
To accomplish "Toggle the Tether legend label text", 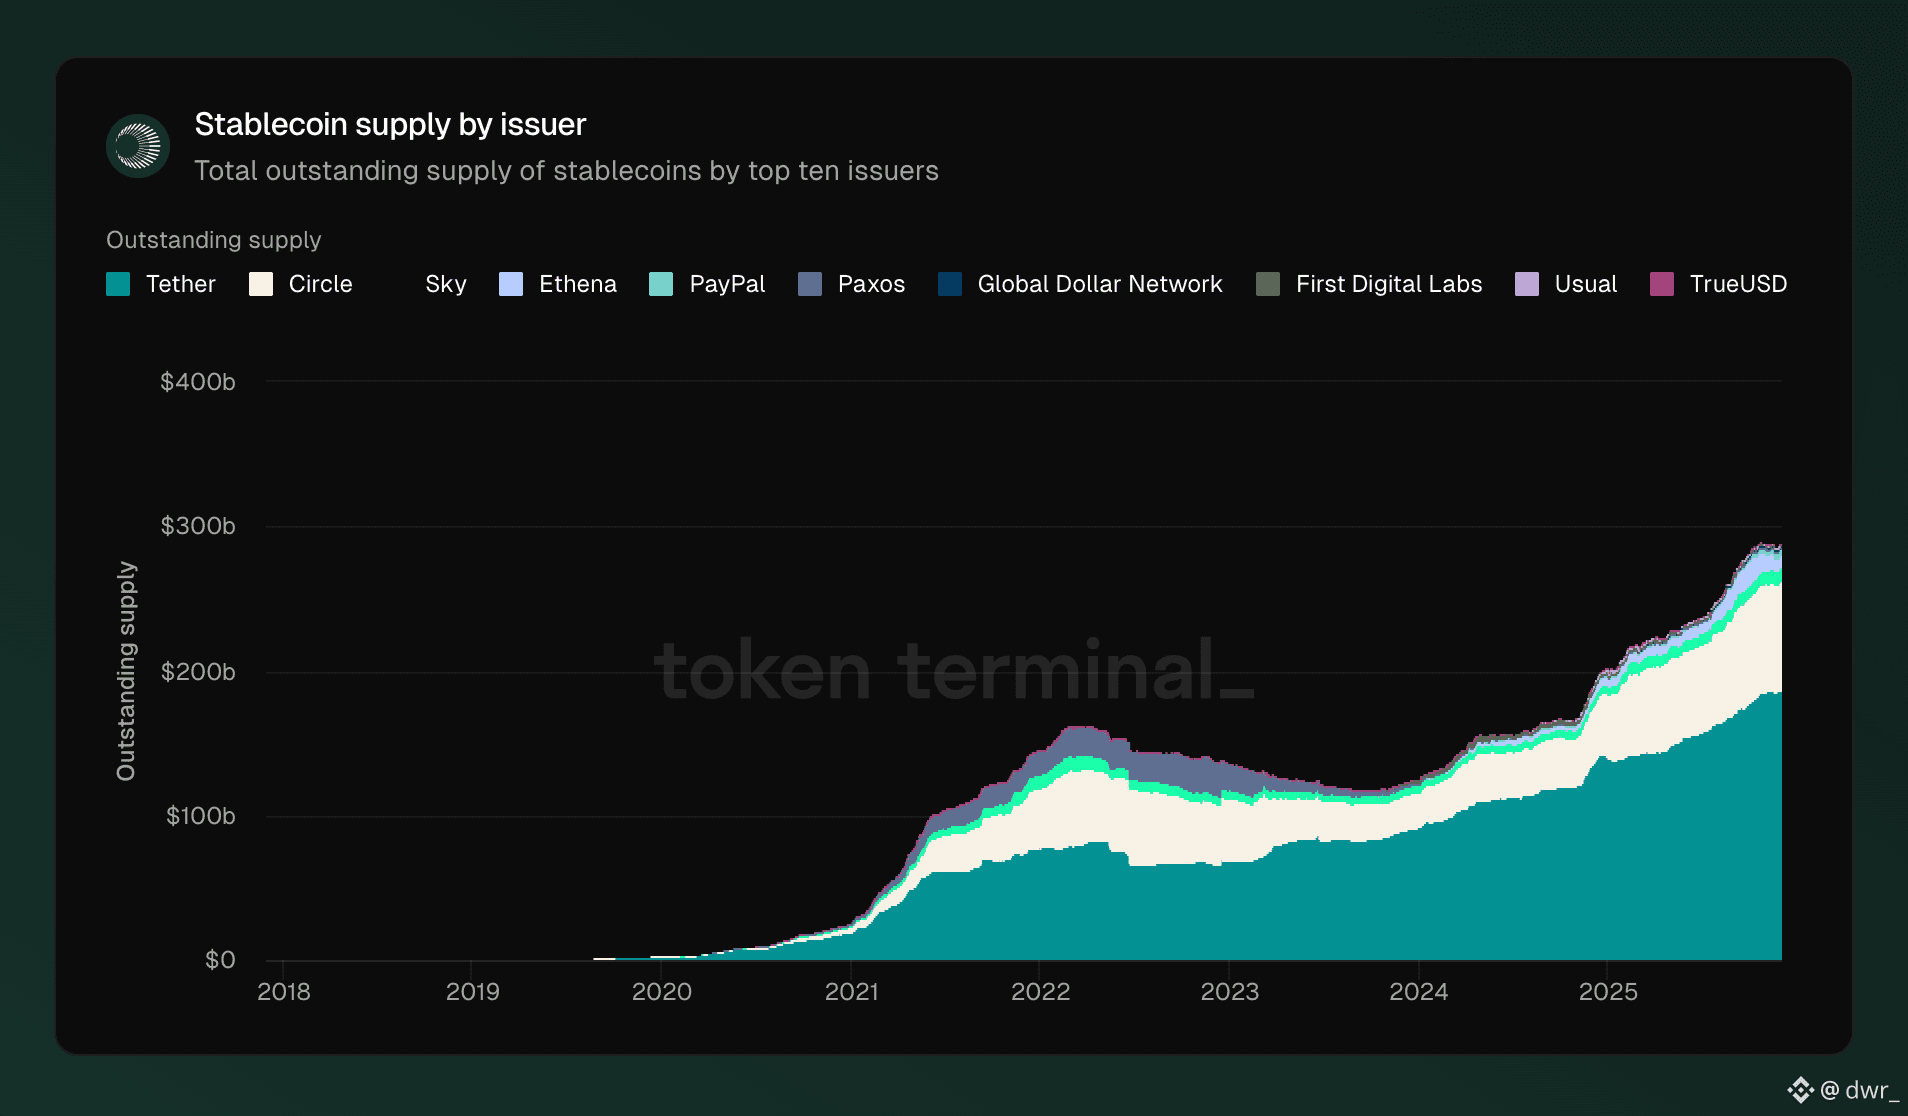I will [181, 284].
